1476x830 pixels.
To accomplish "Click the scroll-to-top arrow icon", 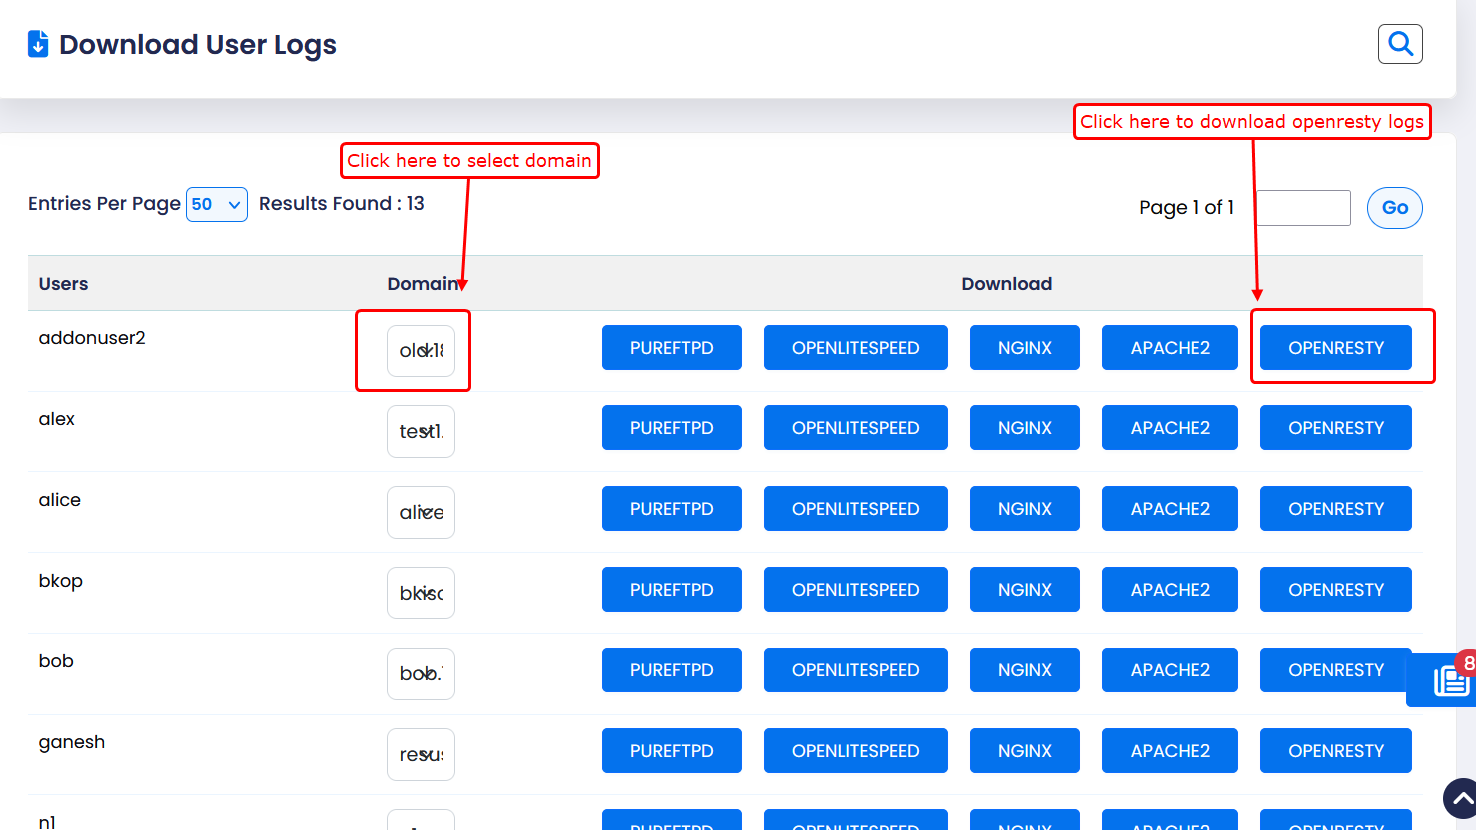I will [x=1461, y=798].
